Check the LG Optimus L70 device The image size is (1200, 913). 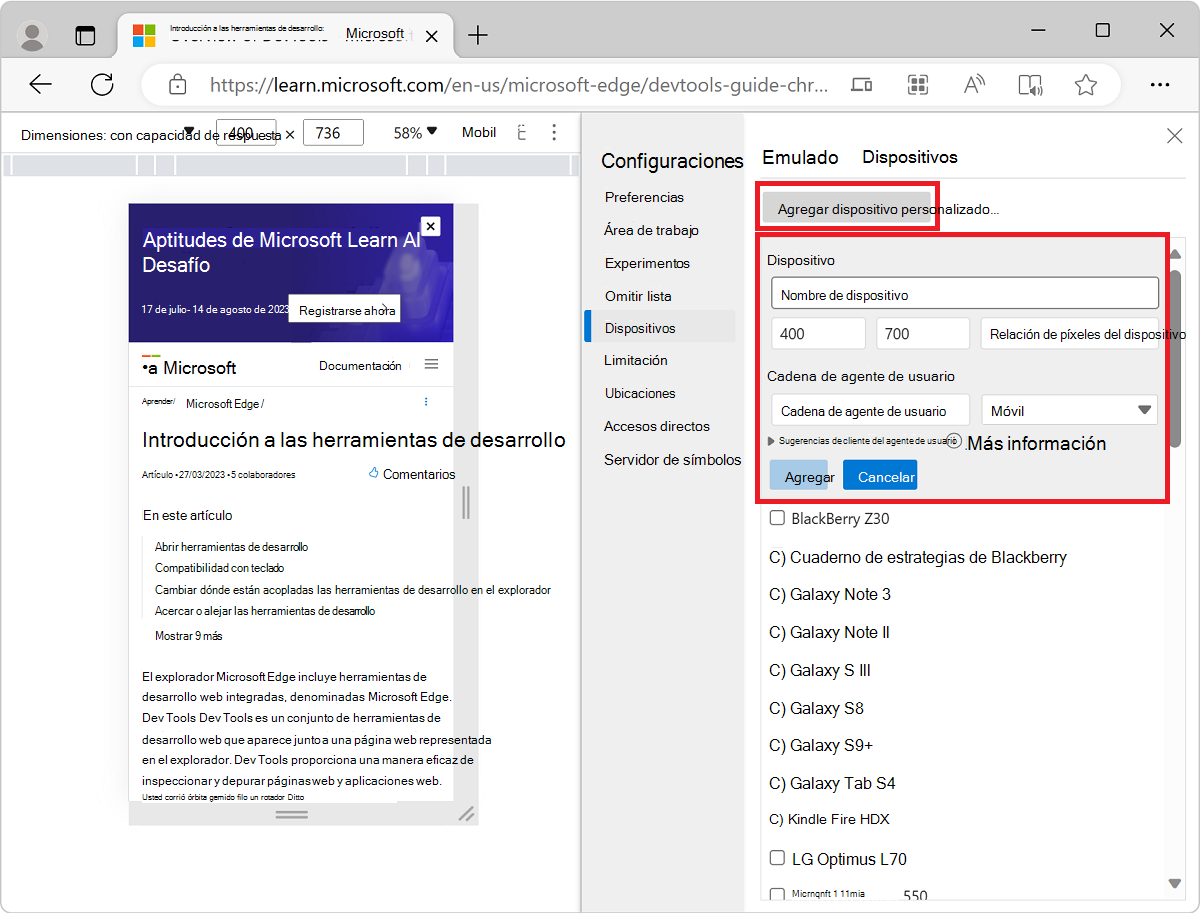tap(777, 858)
